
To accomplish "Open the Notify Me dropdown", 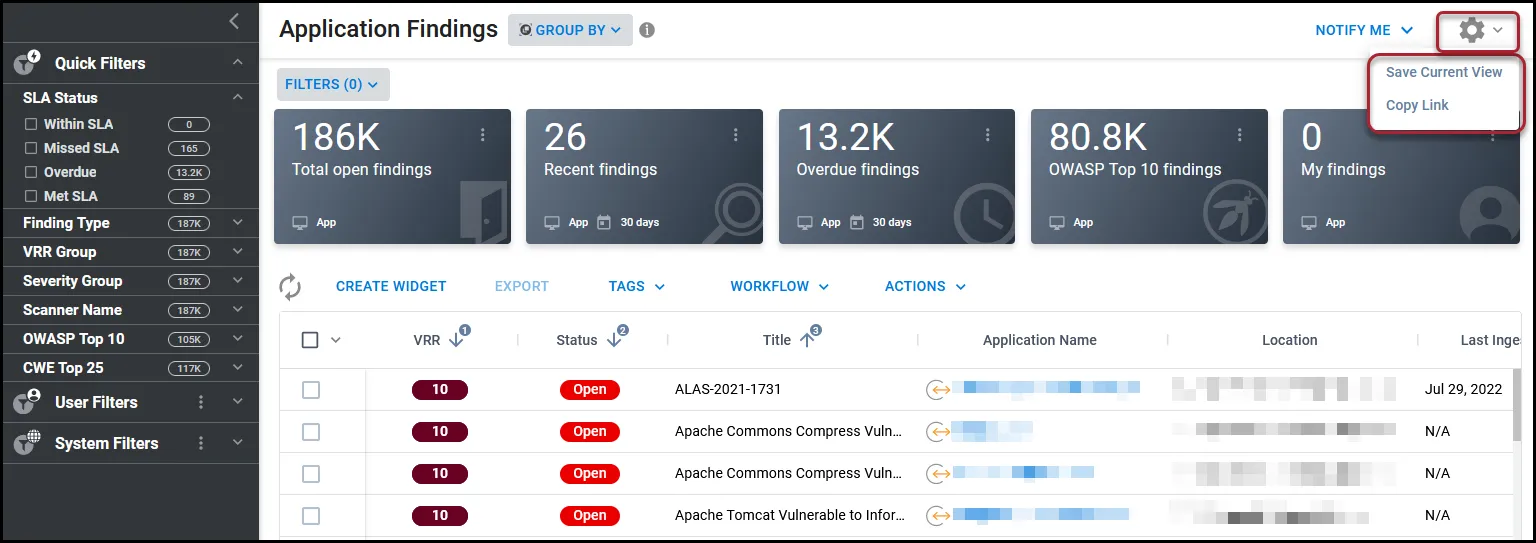I will pos(1364,30).
